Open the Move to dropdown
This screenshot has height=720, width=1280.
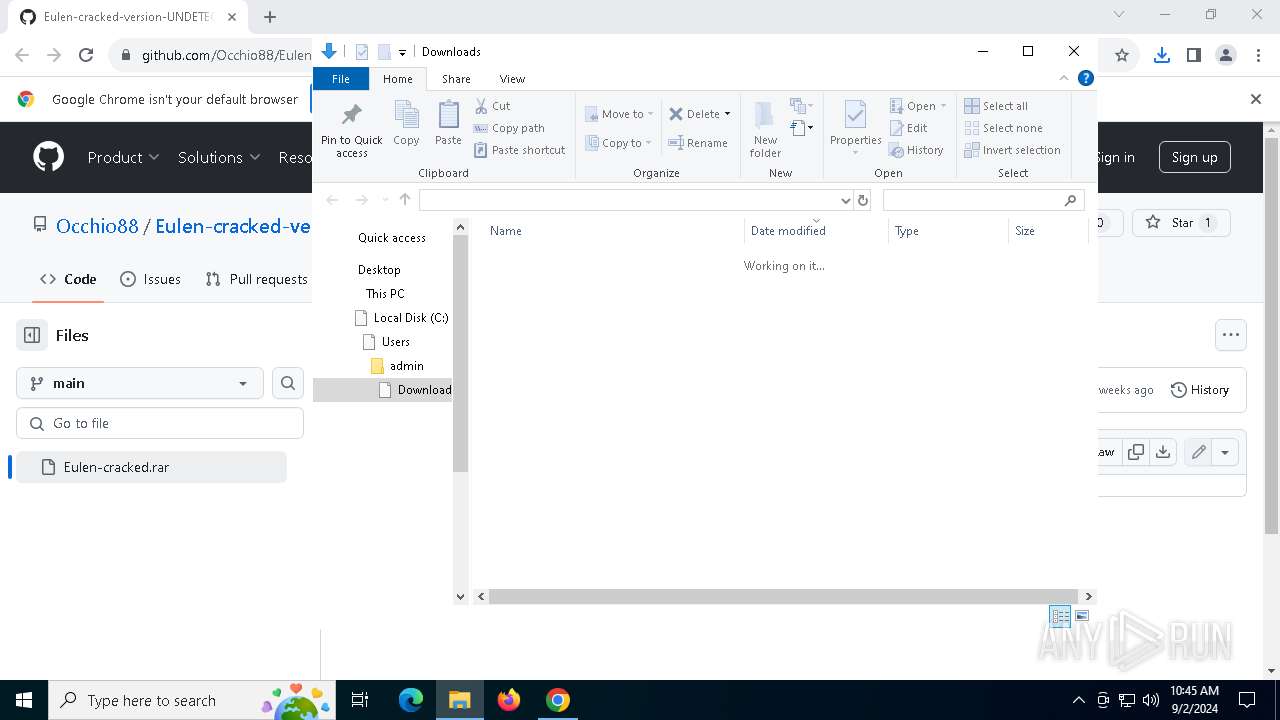click(x=619, y=114)
